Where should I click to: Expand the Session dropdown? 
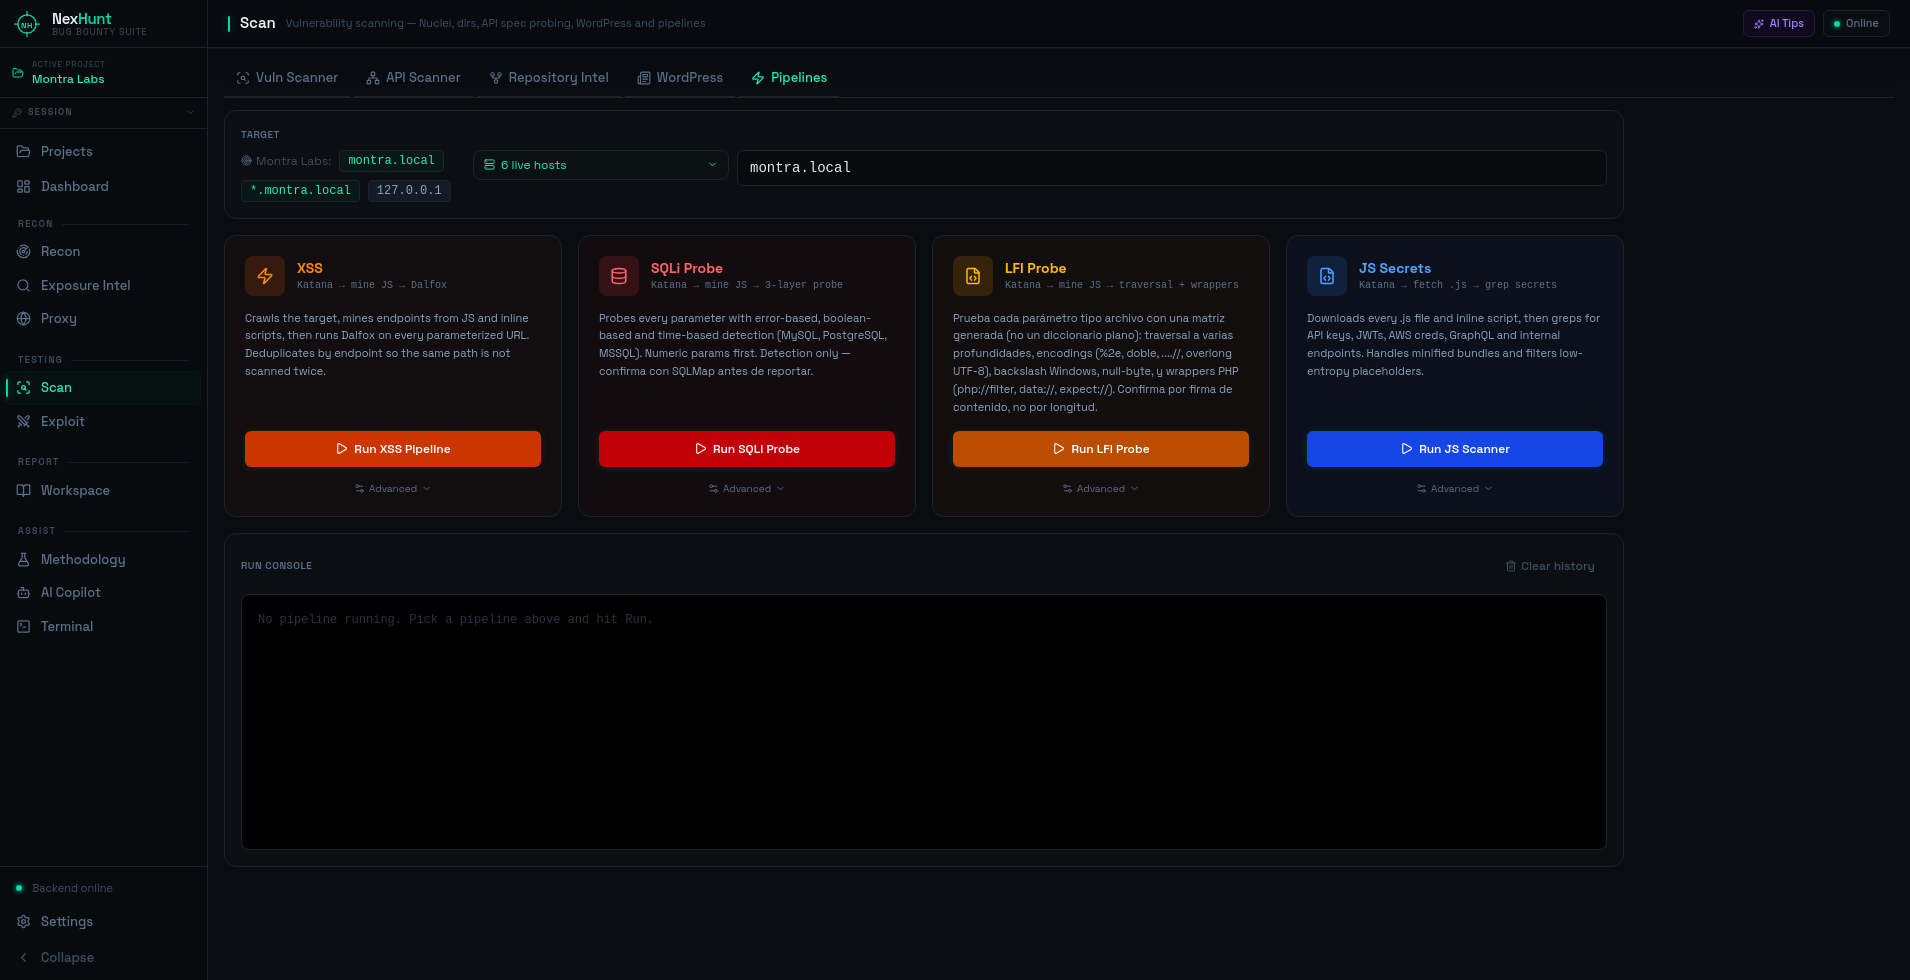[103, 112]
